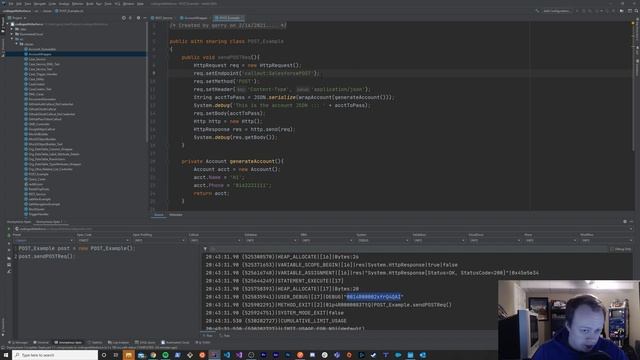Collapse all in the Project panel
640x360 pixels.
pos(131,18)
